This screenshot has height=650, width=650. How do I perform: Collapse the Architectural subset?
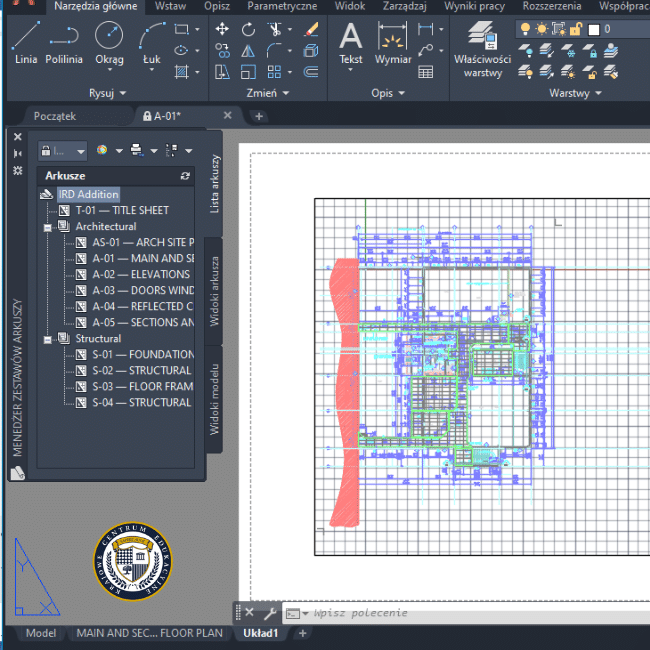[x=48, y=228]
